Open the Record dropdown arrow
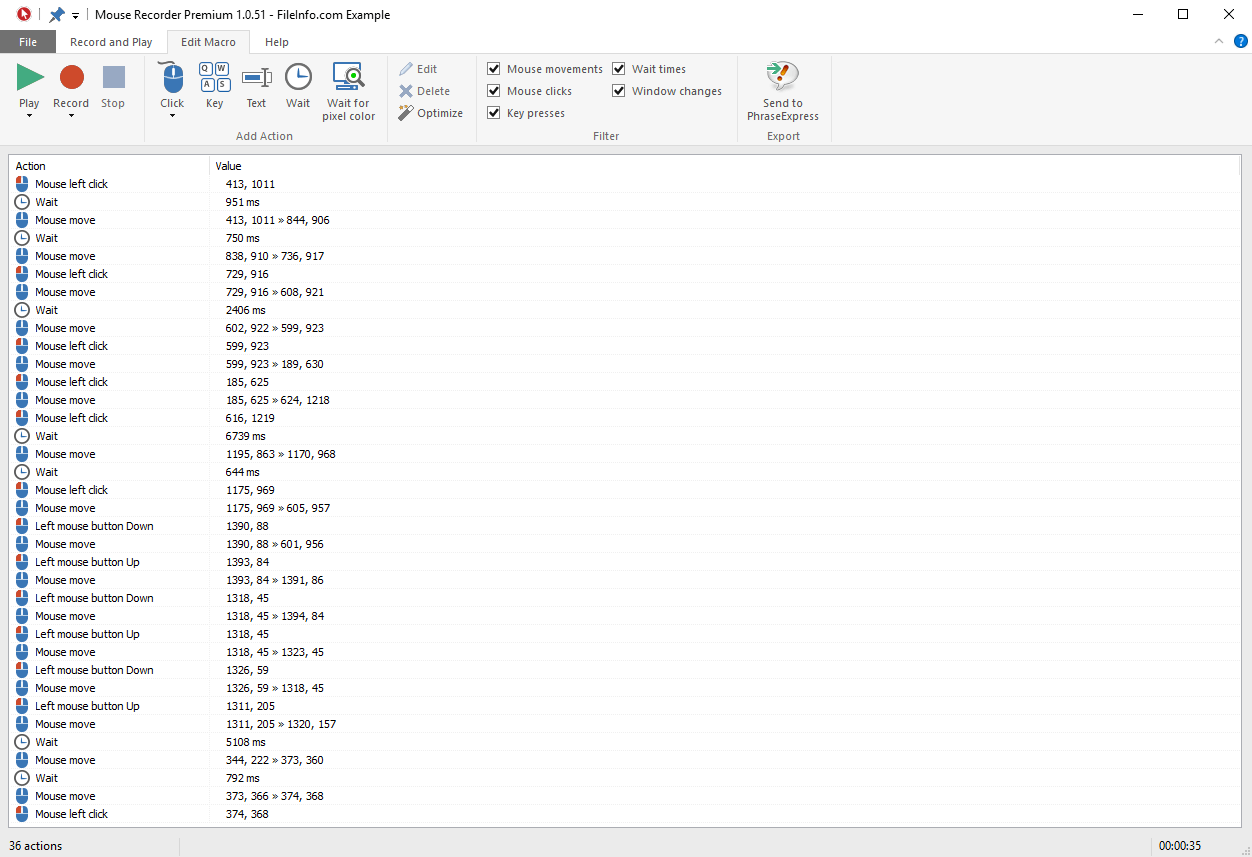The height and width of the screenshot is (857, 1252). click(x=71, y=115)
